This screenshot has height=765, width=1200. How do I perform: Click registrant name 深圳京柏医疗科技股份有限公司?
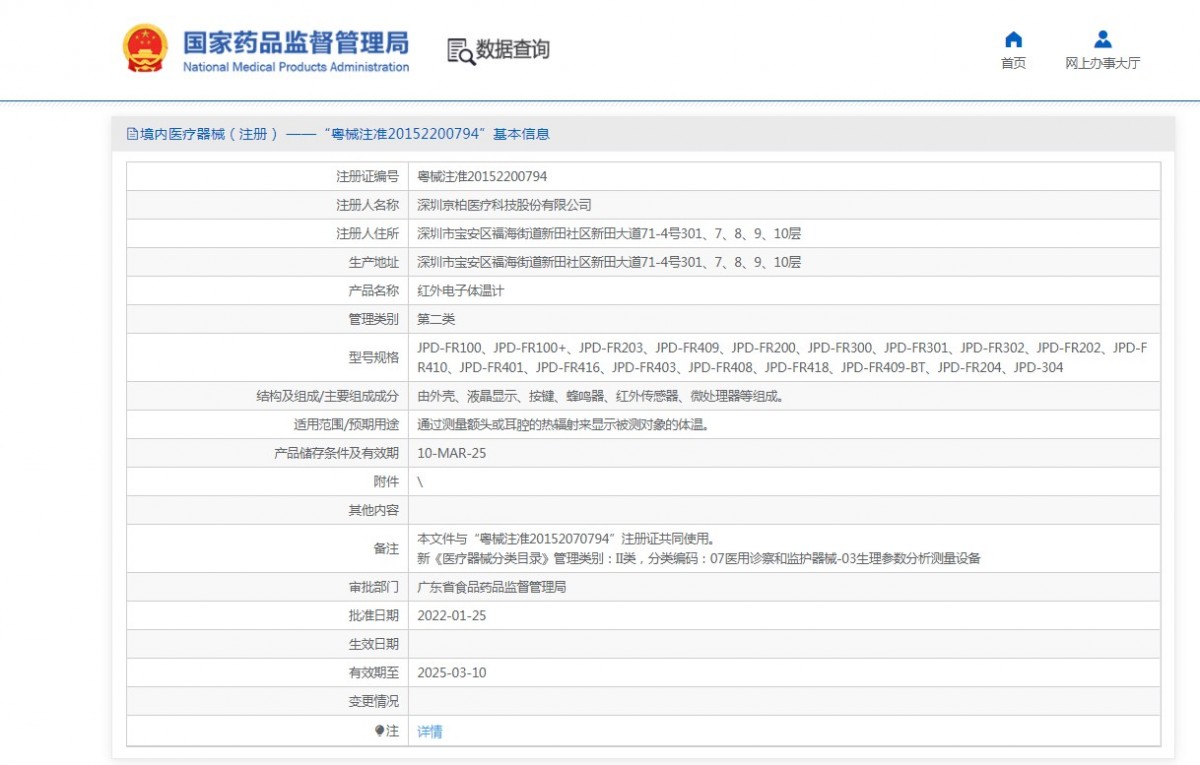[x=504, y=205]
